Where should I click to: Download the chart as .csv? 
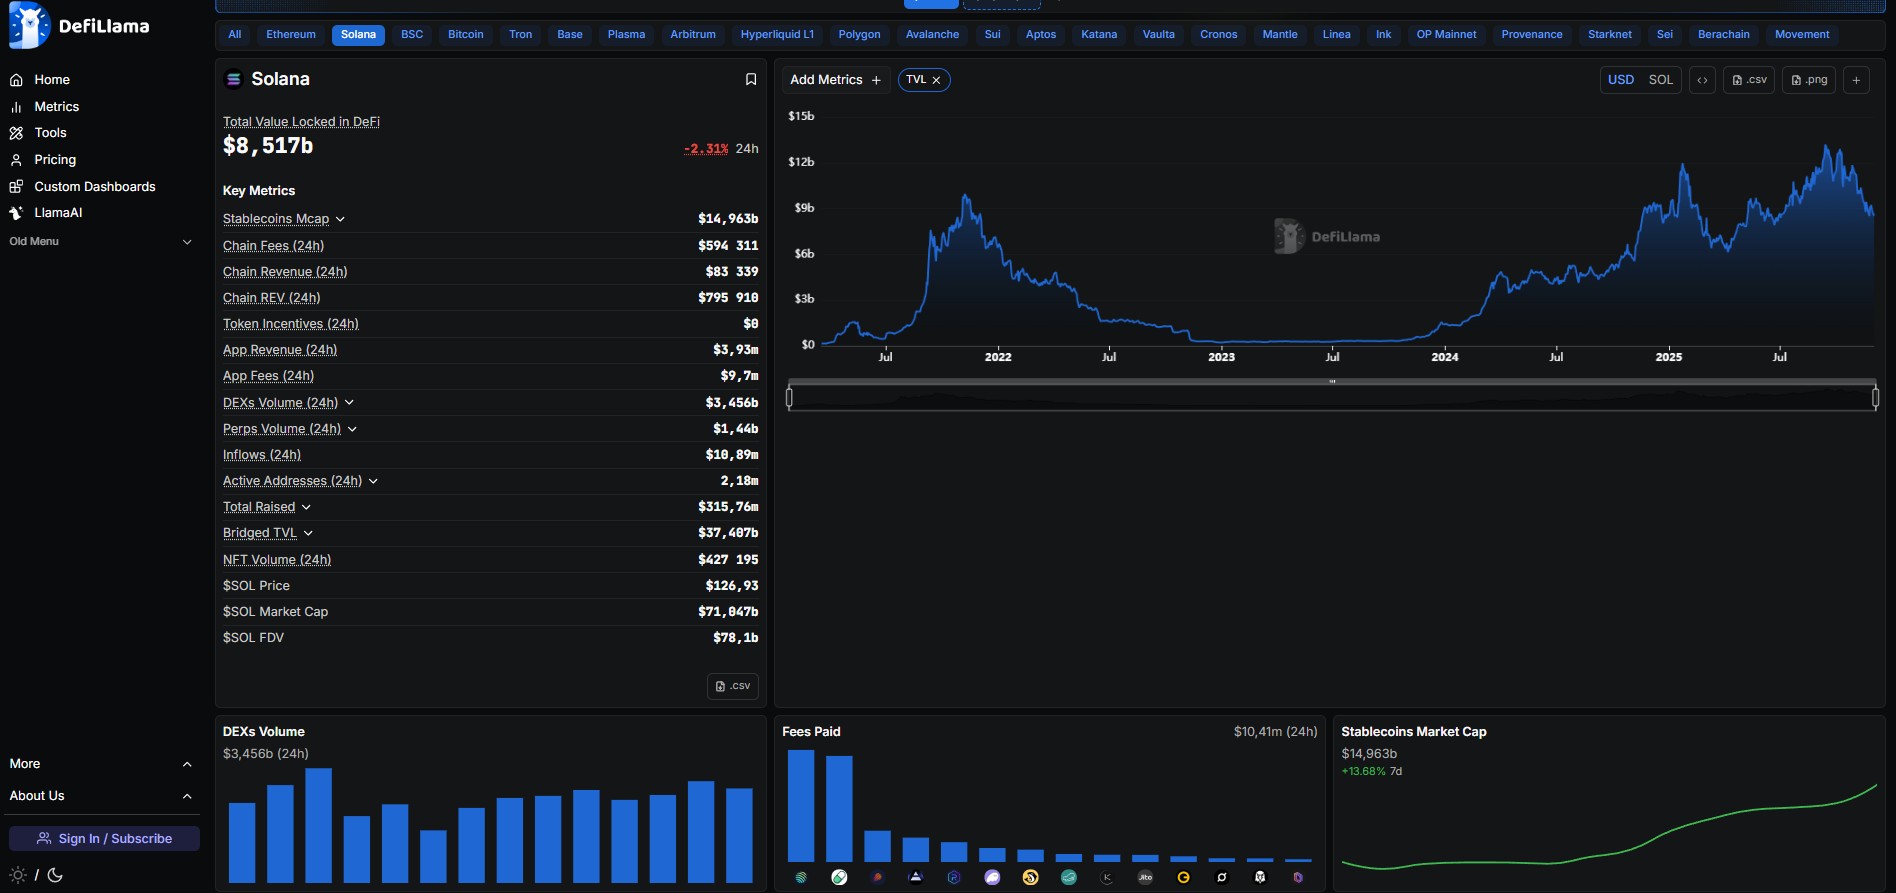coord(1749,80)
